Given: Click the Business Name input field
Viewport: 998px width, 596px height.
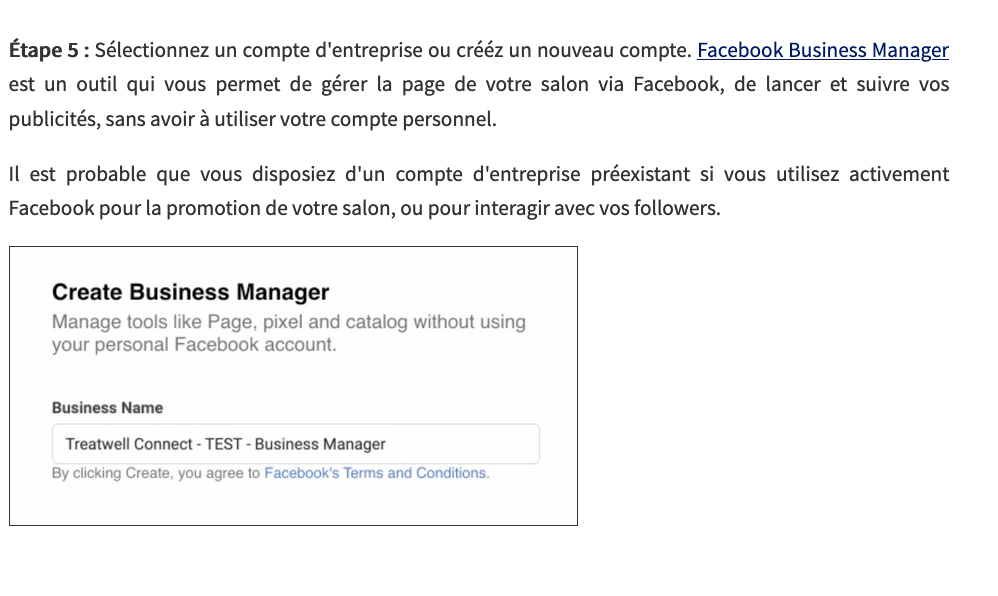Looking at the screenshot, I should [295, 444].
